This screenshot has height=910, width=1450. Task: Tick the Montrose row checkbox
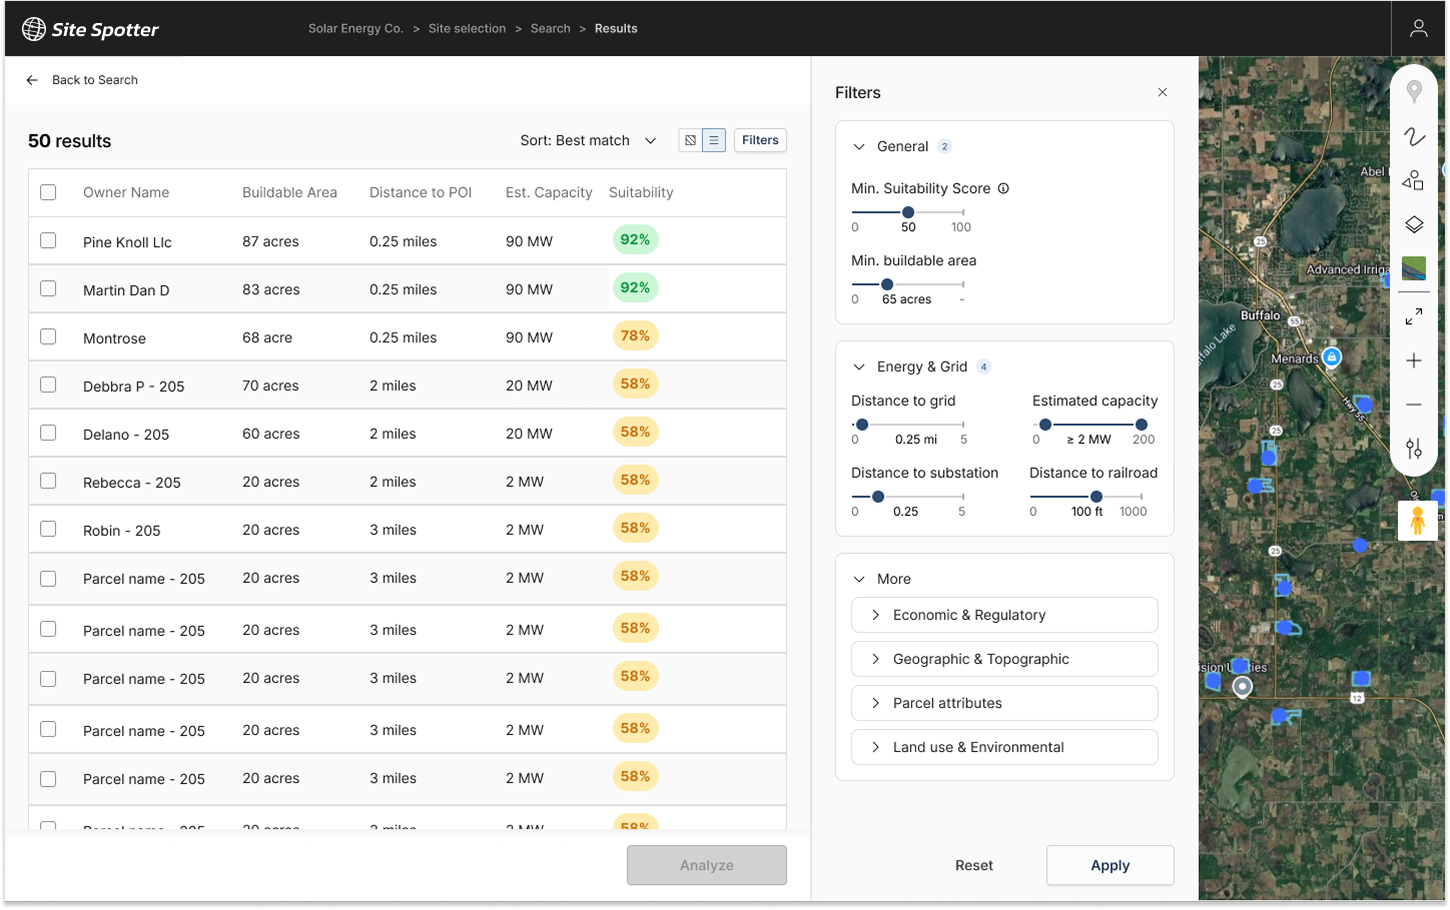48,336
